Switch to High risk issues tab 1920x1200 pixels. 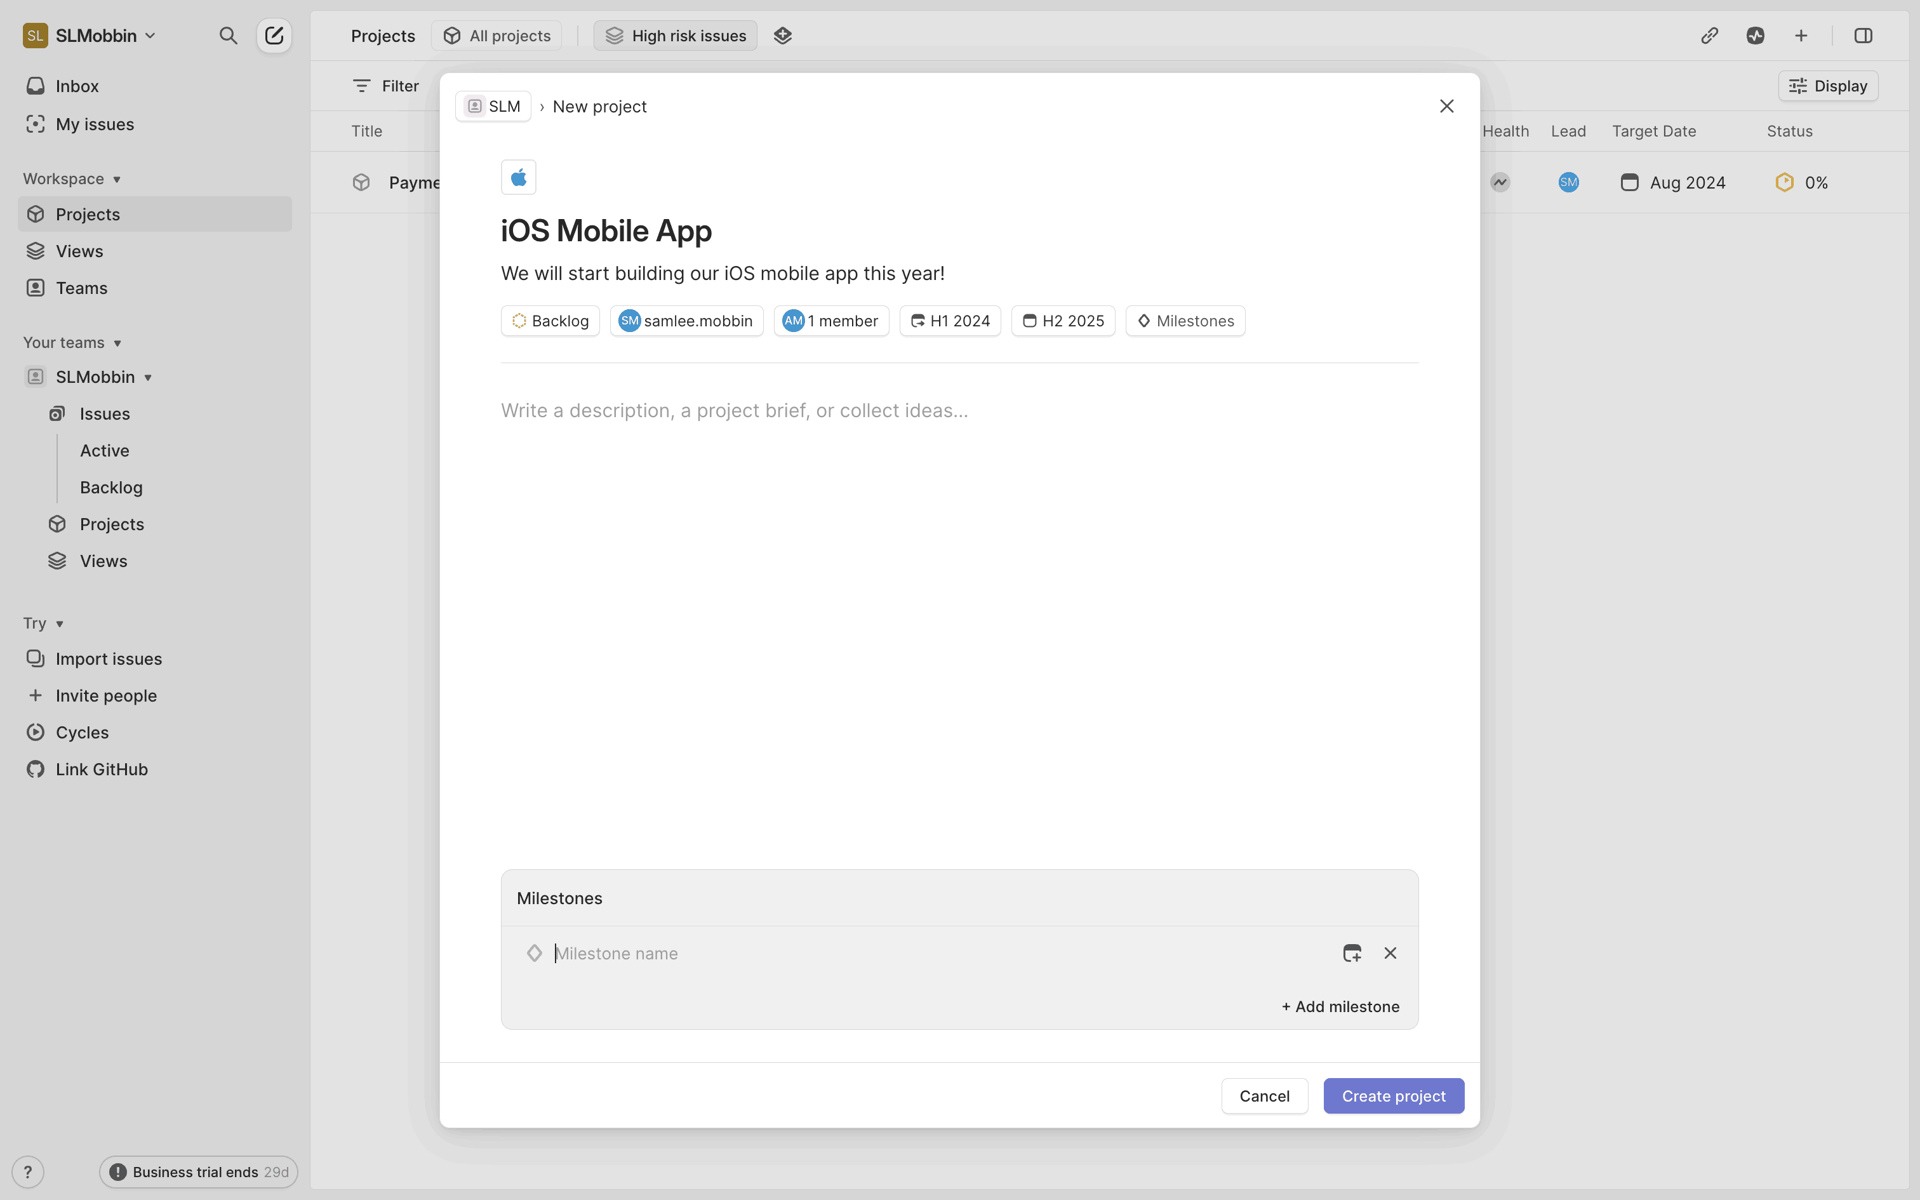coord(676,36)
